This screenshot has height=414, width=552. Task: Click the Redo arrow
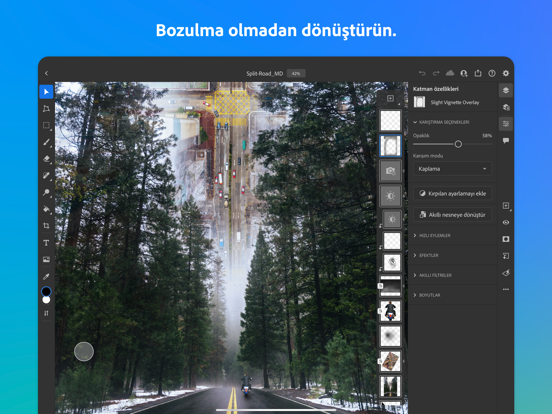point(436,73)
